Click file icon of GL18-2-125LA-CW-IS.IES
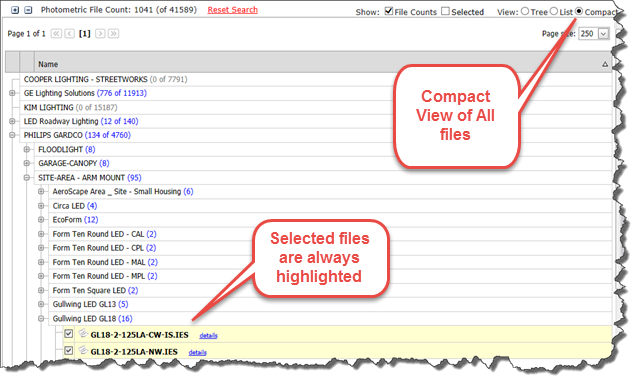 [x=83, y=333]
